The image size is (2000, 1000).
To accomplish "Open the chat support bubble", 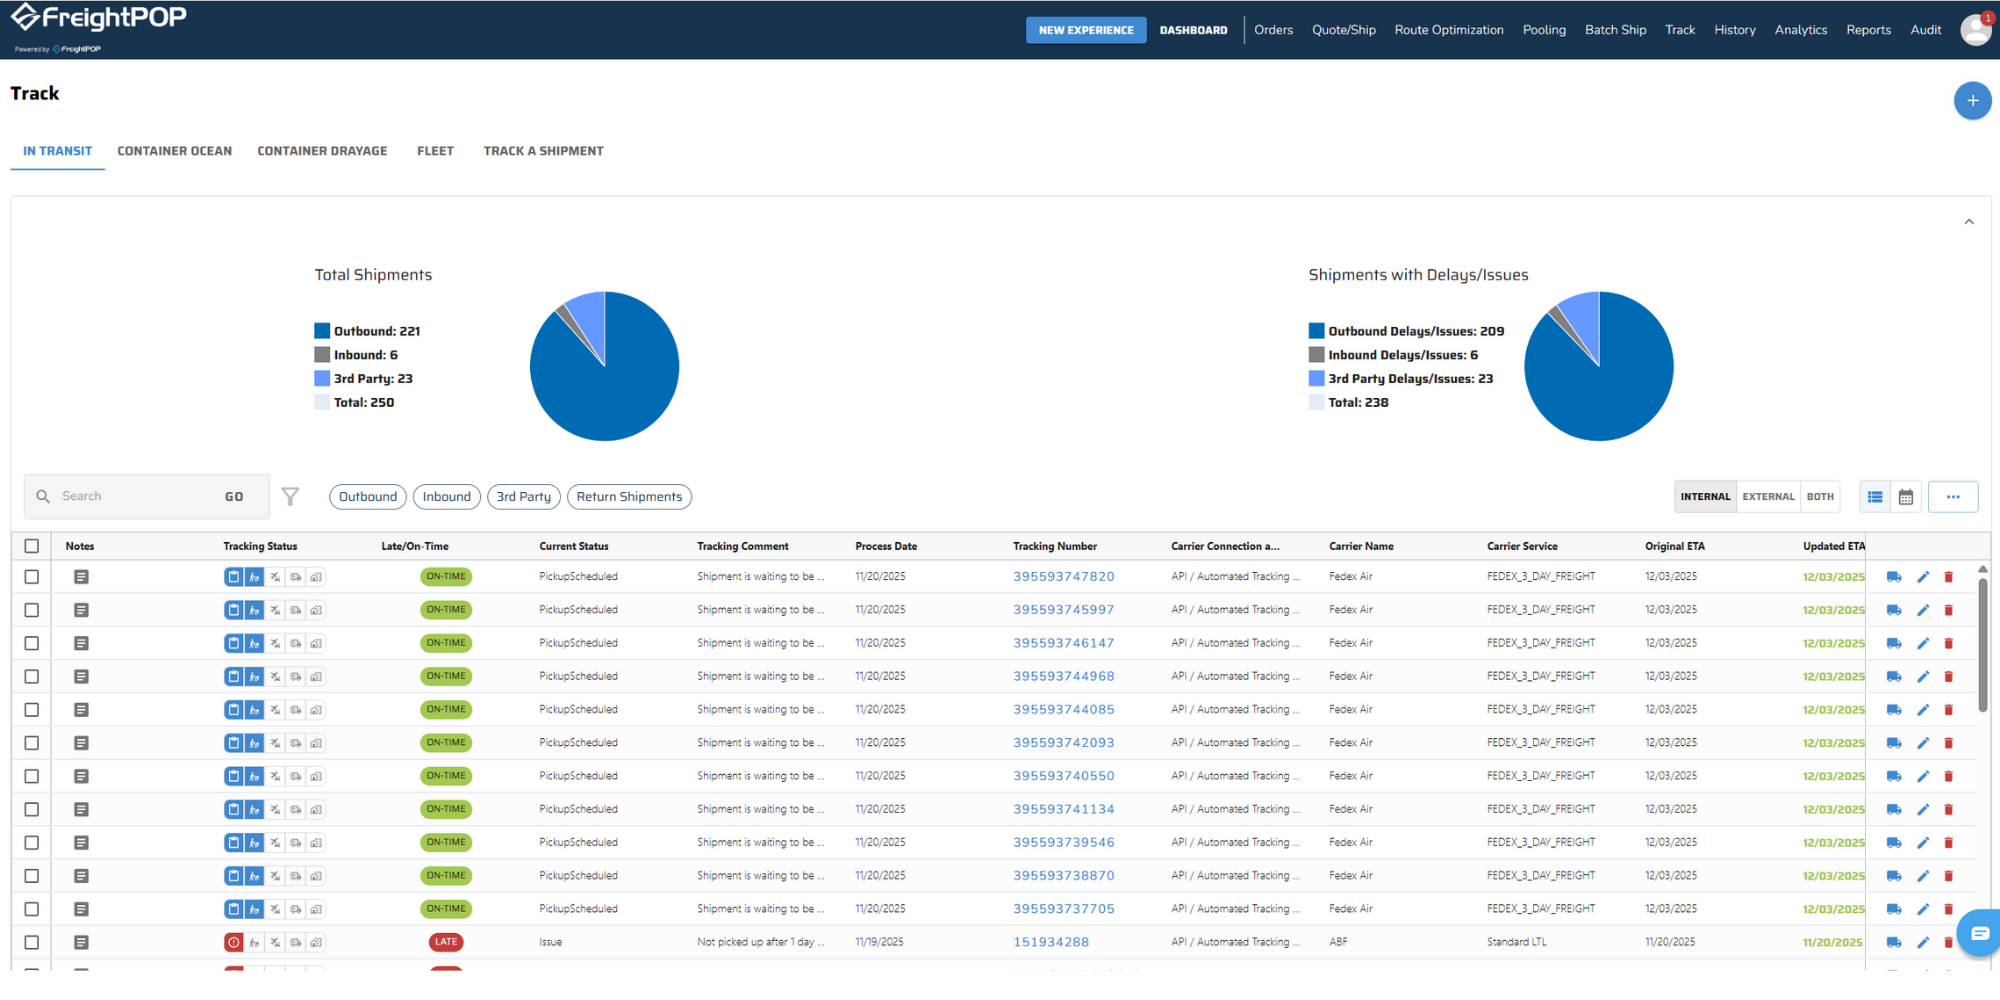I will coord(1980,933).
